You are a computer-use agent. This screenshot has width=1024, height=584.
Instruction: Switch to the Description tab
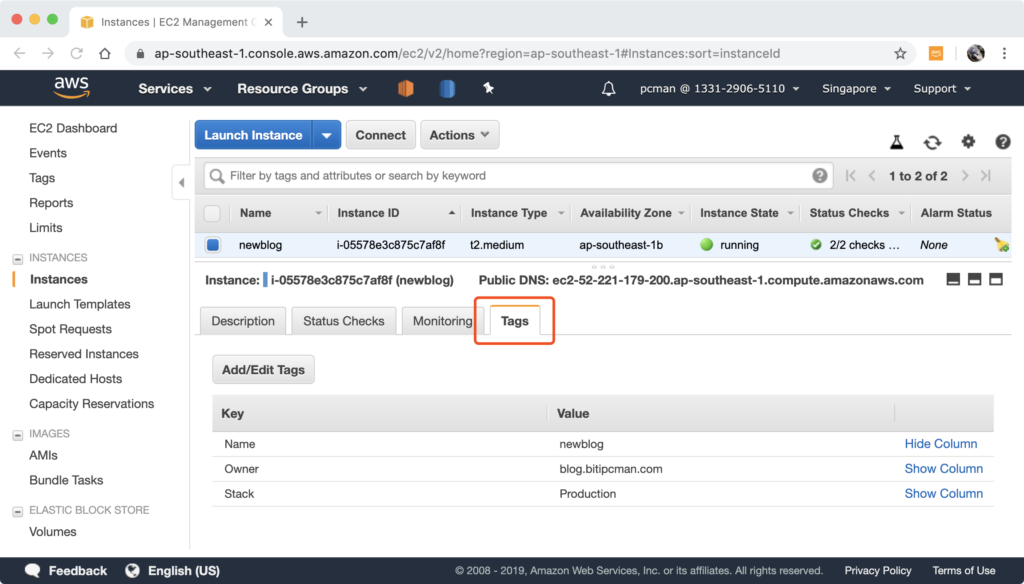[243, 321]
